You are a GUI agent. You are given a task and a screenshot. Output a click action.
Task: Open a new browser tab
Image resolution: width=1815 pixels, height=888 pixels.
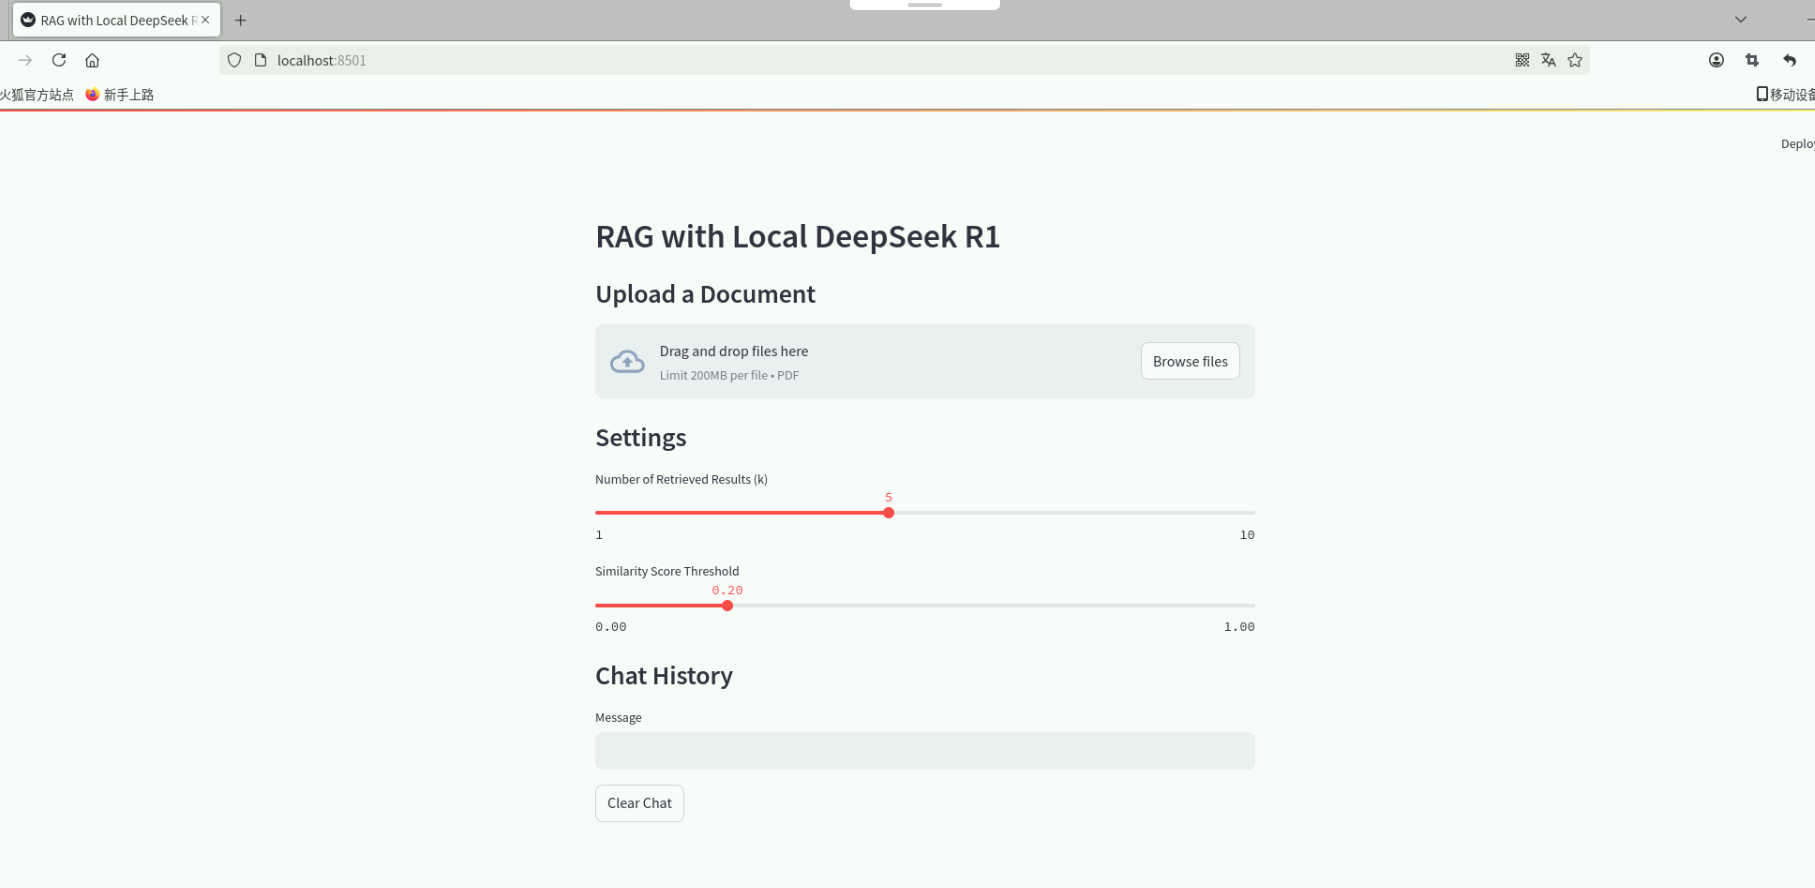coord(240,20)
